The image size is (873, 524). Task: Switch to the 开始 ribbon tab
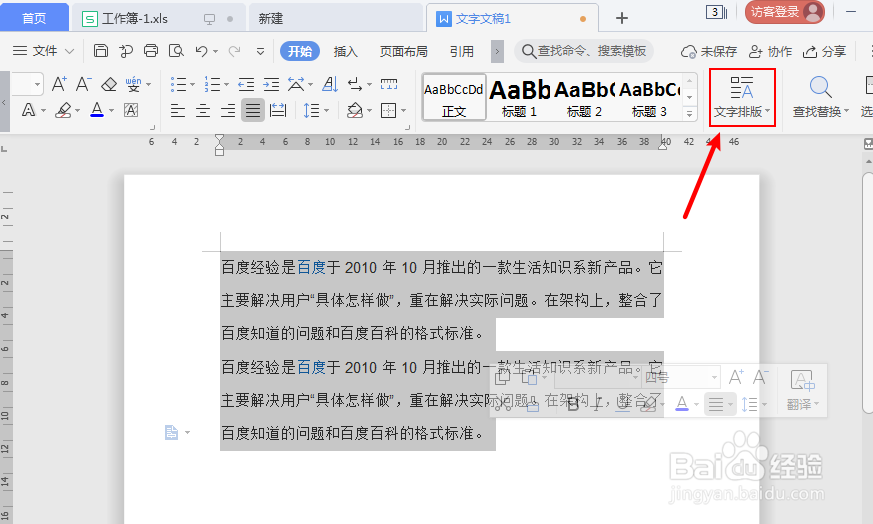300,51
